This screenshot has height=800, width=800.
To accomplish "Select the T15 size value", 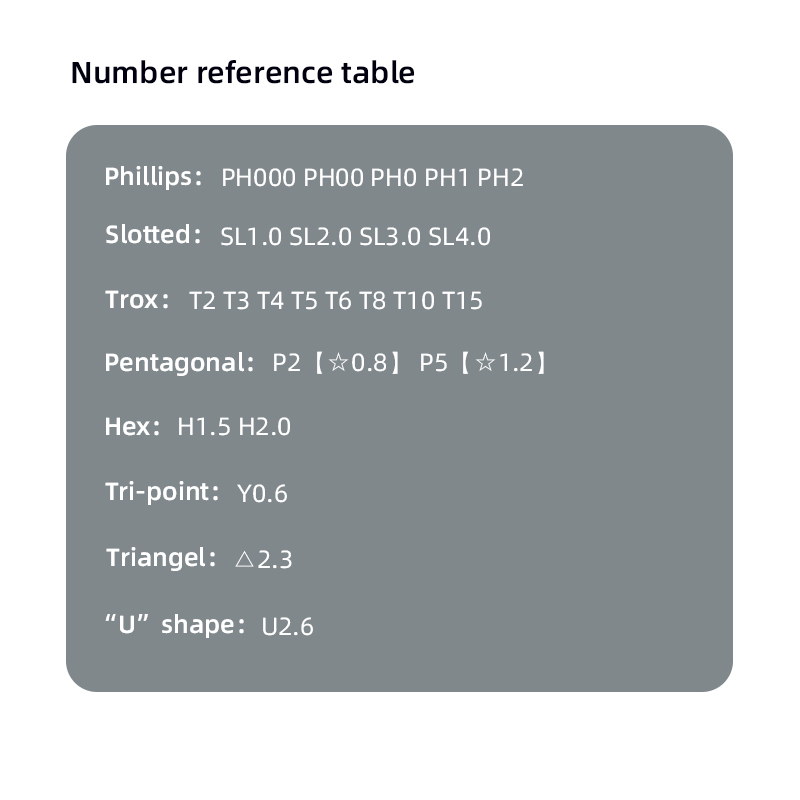I will 463,301.
